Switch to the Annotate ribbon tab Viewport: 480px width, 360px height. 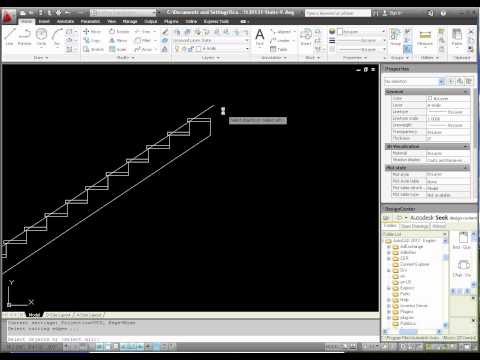(65, 21)
